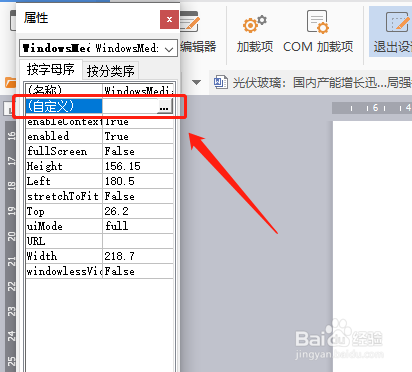Click the orange folder icon
The width and height of the screenshot is (412, 372).
coord(10,82)
